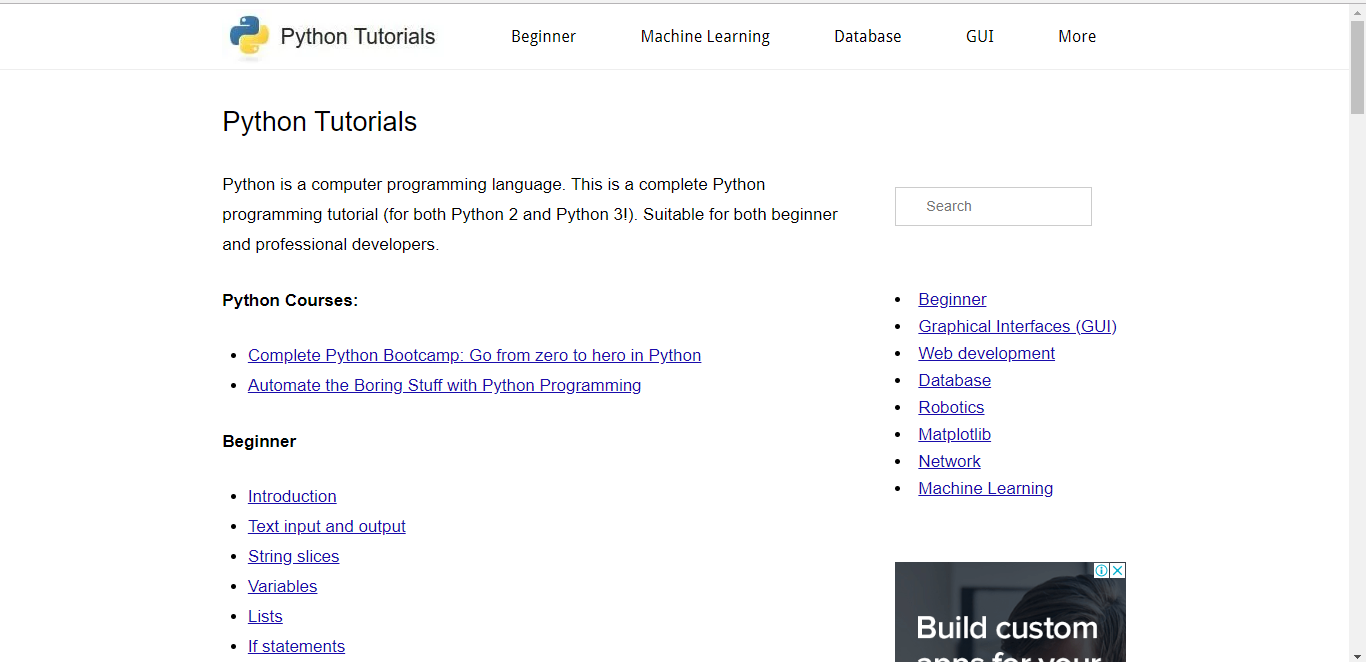Image resolution: width=1366 pixels, height=662 pixels.
Task: Go to the Introduction tutorial link
Action: [x=292, y=496]
